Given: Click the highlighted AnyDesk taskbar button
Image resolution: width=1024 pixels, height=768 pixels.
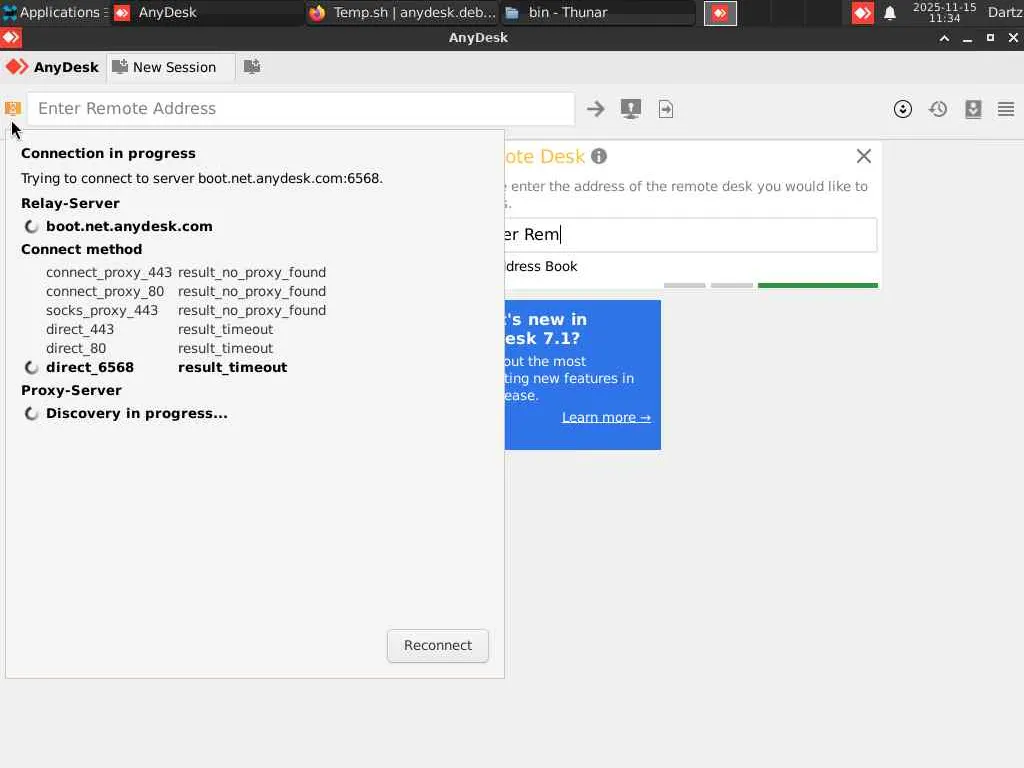Looking at the screenshot, I should (720, 13).
